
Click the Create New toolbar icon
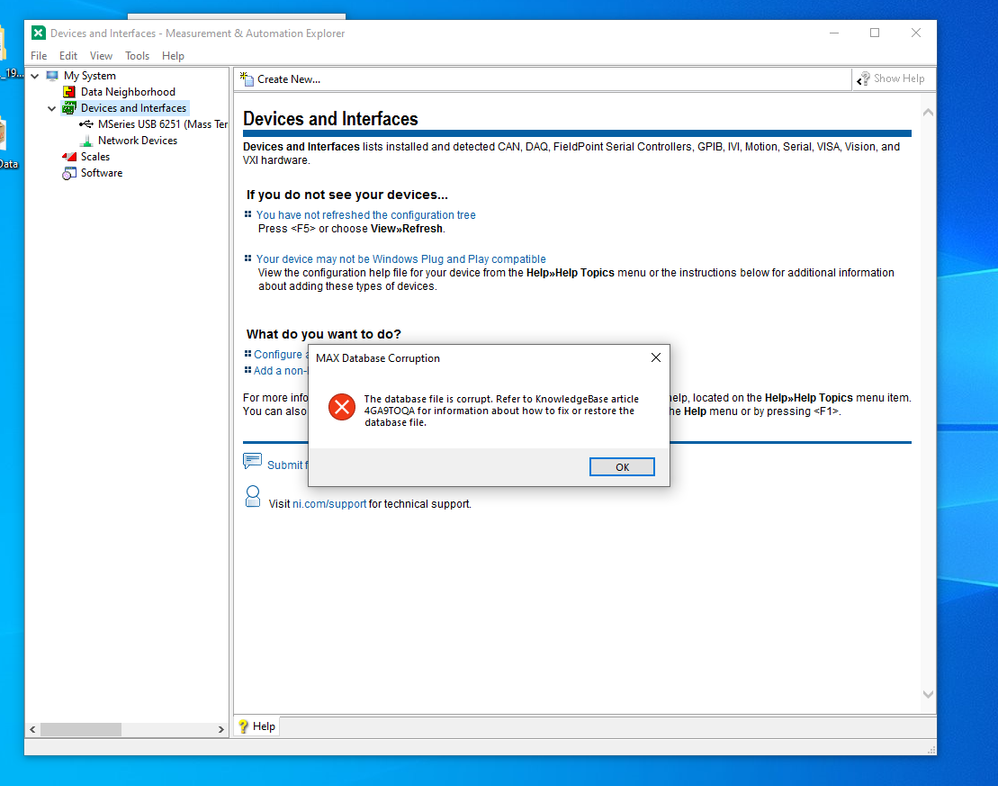pos(247,79)
